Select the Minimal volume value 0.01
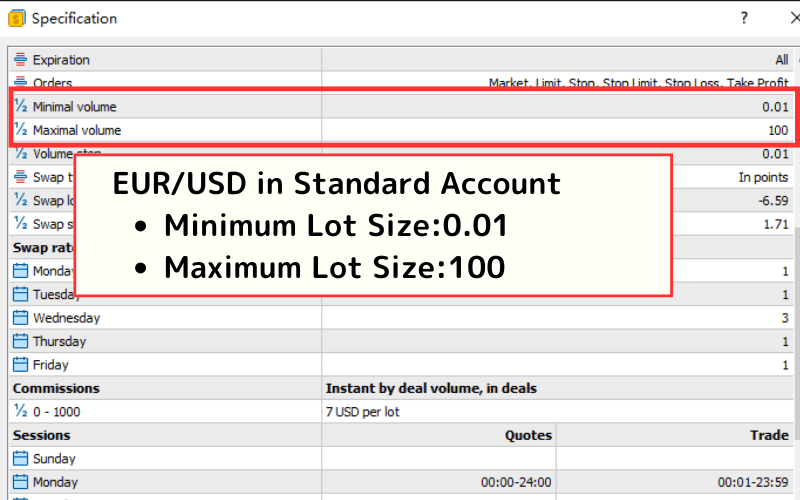Screen dimensions: 800x500 point(774,106)
